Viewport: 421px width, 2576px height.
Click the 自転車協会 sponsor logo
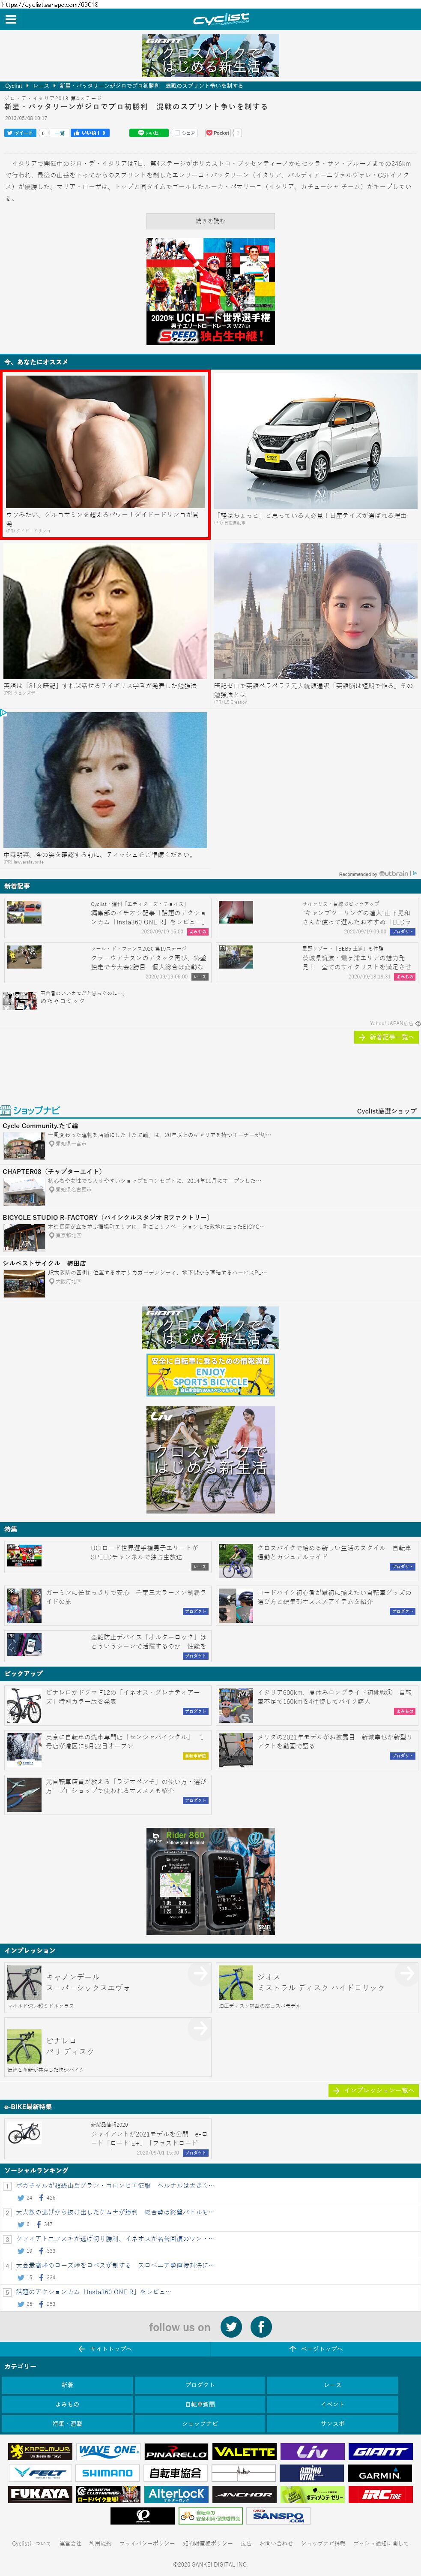point(176,2473)
